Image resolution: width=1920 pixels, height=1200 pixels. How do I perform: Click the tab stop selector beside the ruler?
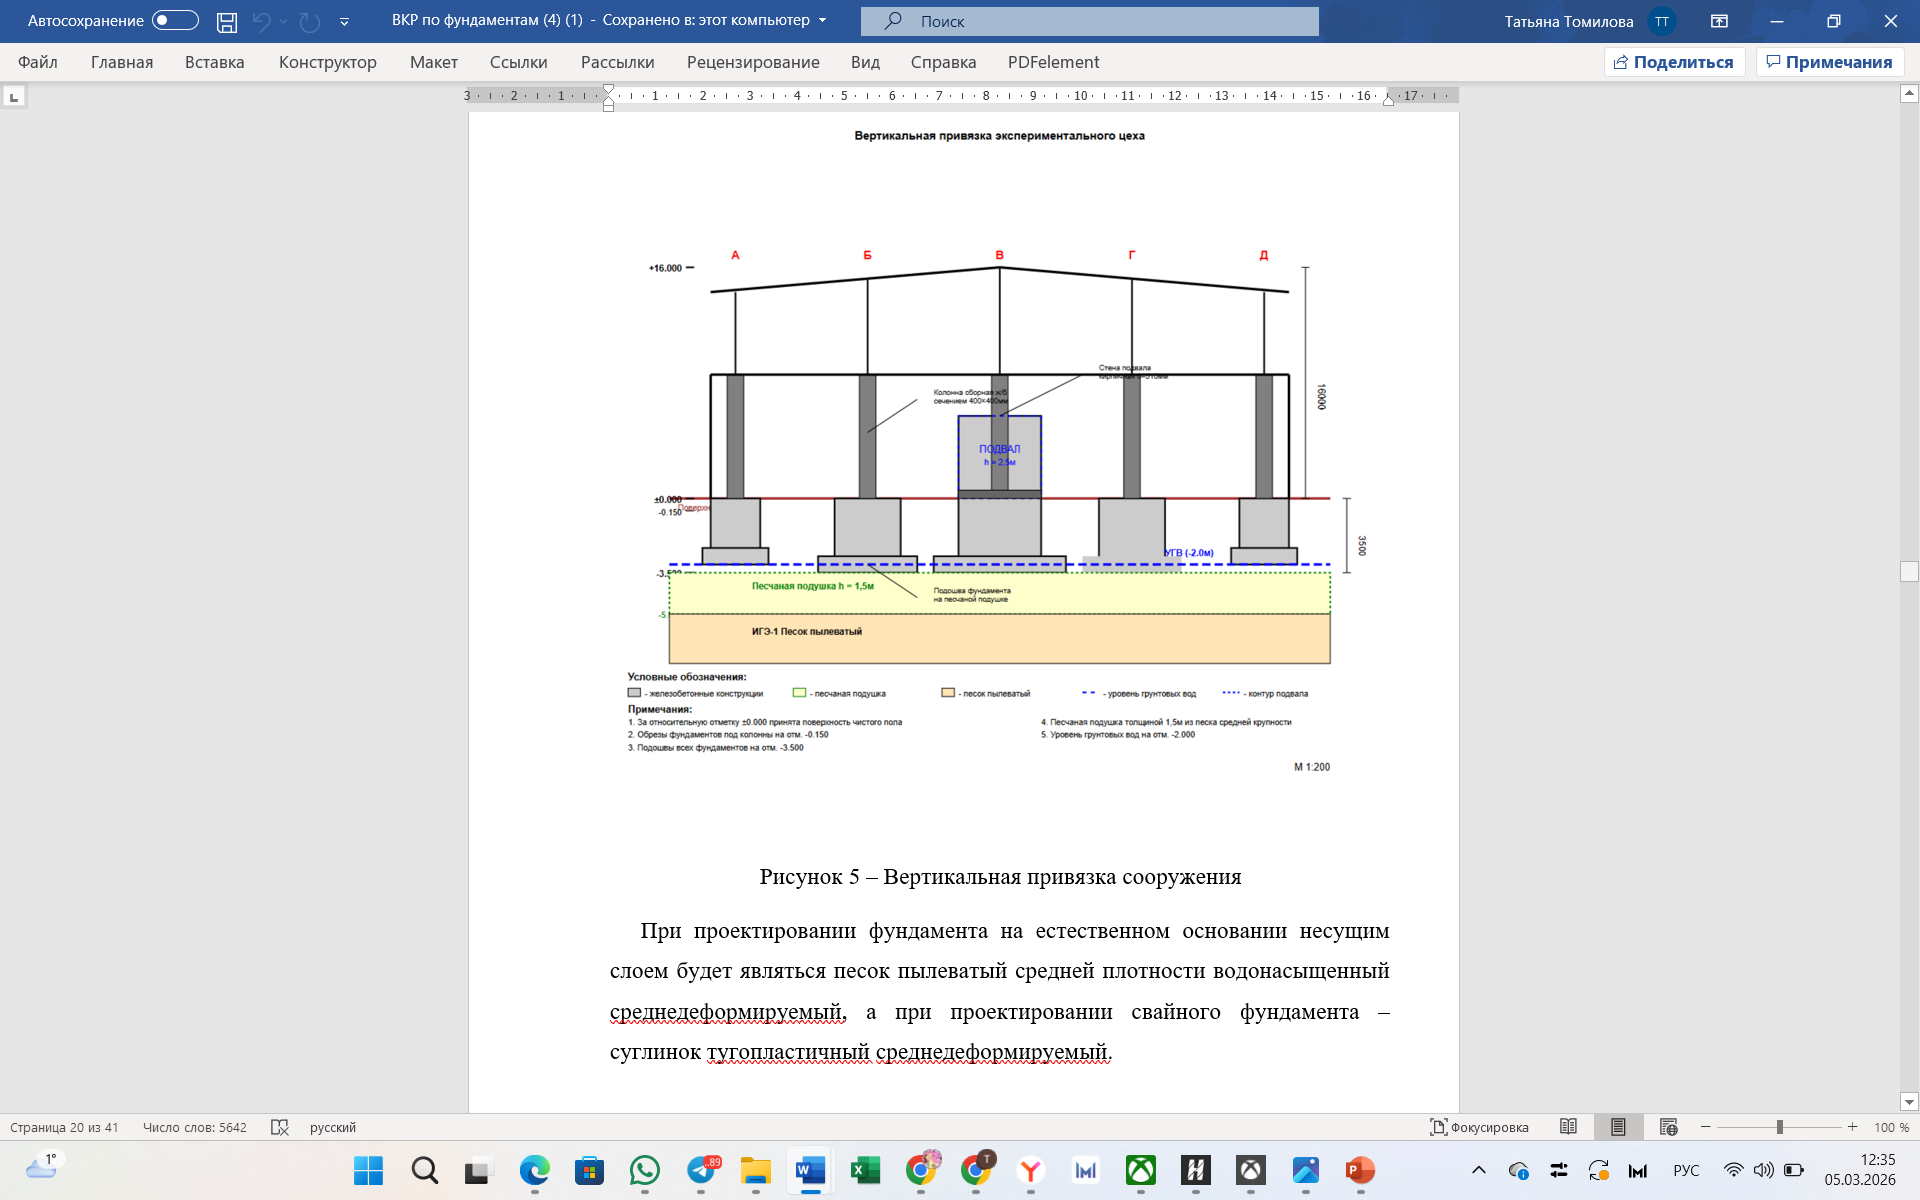pos(14,97)
